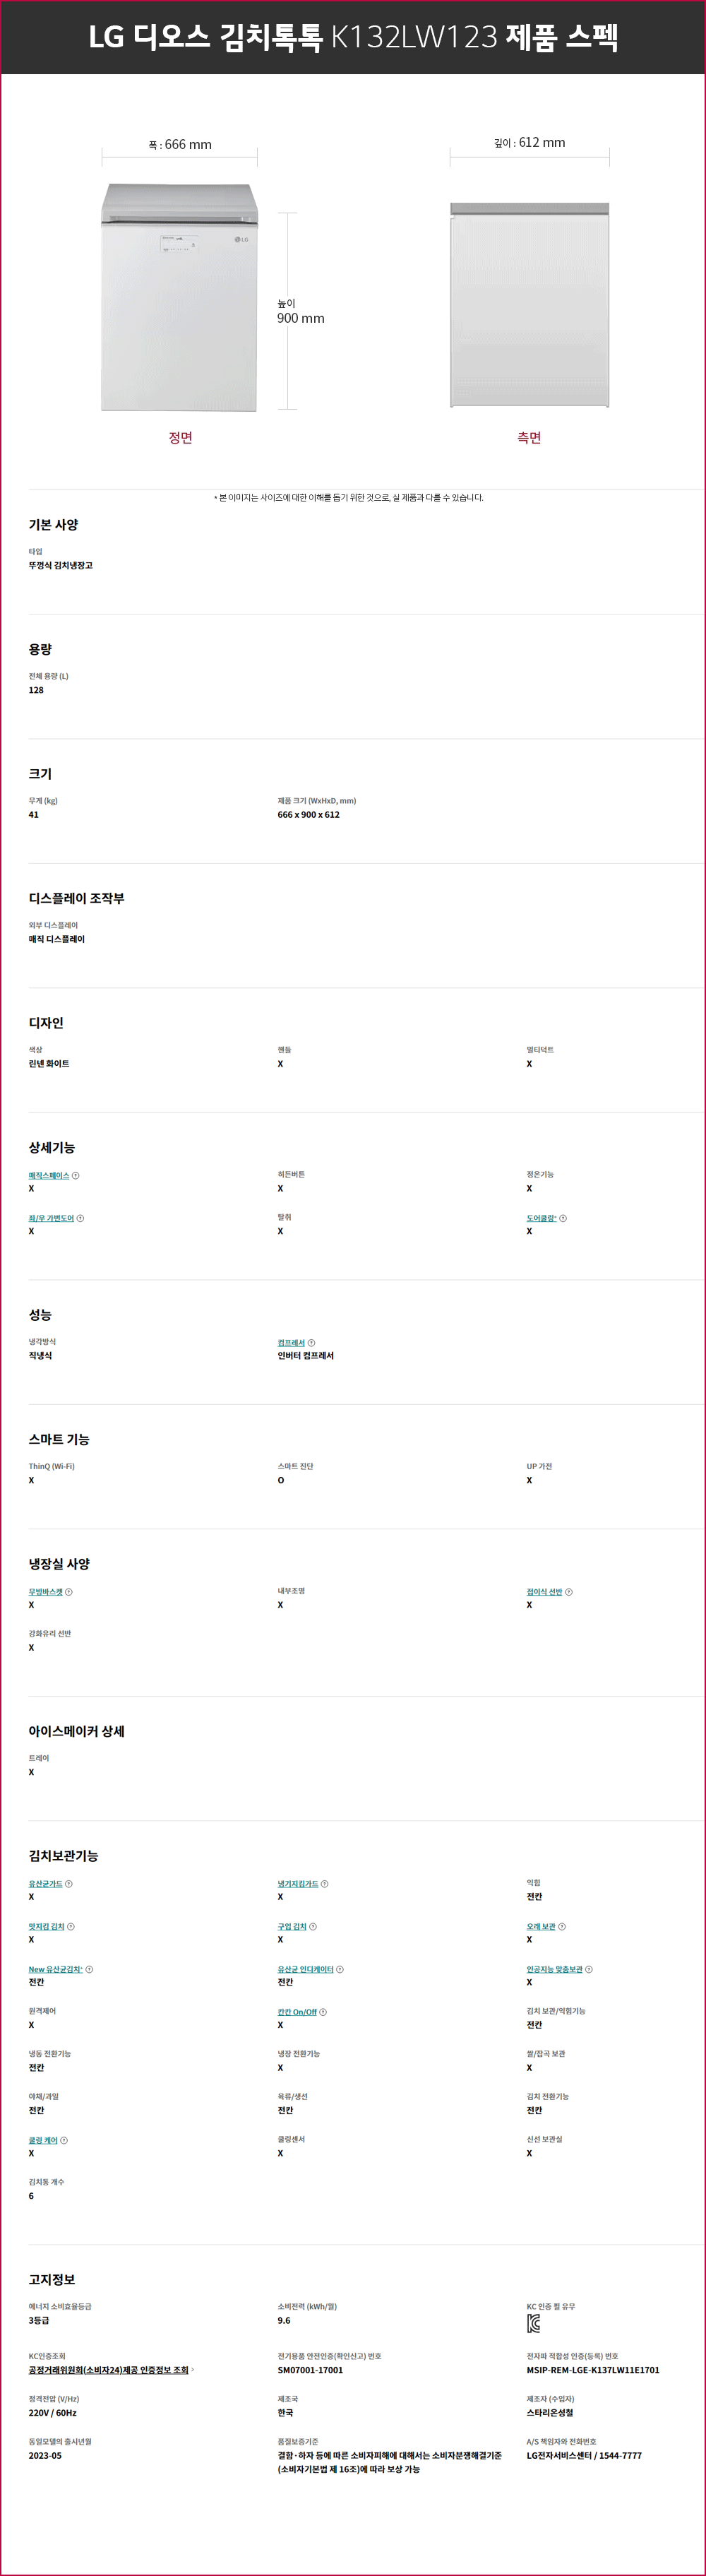
Task: Click the info icon beside 접이식 선반
Action: [569, 1592]
